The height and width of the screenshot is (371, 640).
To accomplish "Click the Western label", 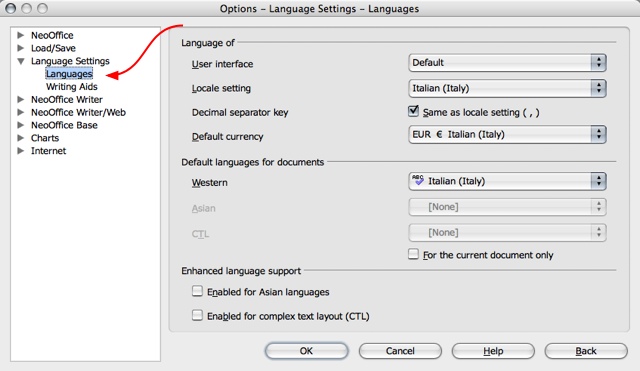I will click(x=209, y=182).
